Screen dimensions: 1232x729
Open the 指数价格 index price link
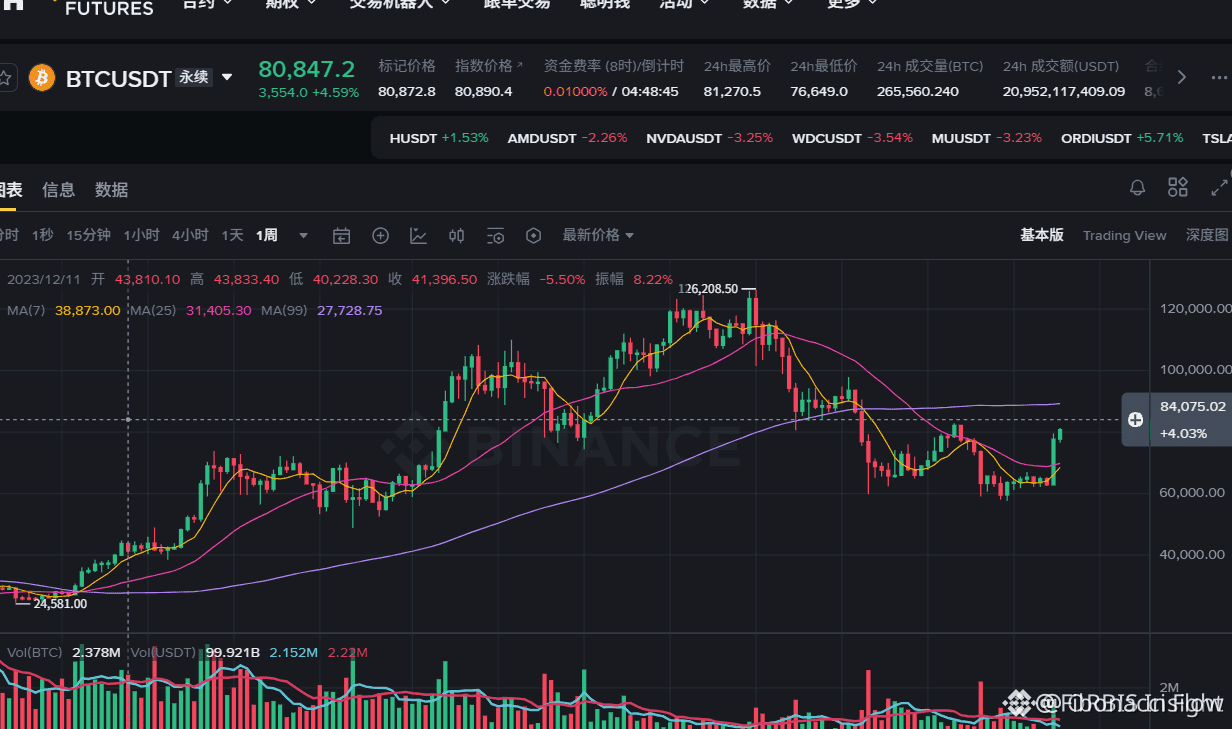click(x=489, y=66)
